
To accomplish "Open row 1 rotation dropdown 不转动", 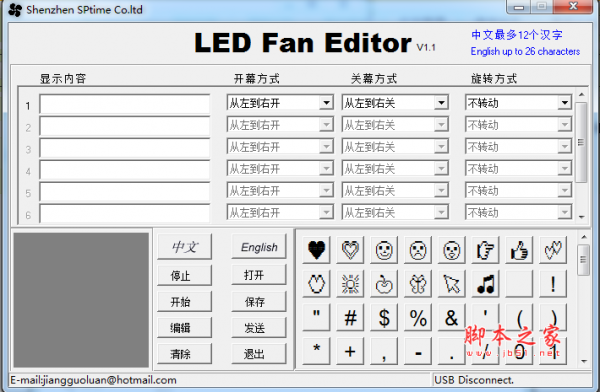I will coord(518,103).
